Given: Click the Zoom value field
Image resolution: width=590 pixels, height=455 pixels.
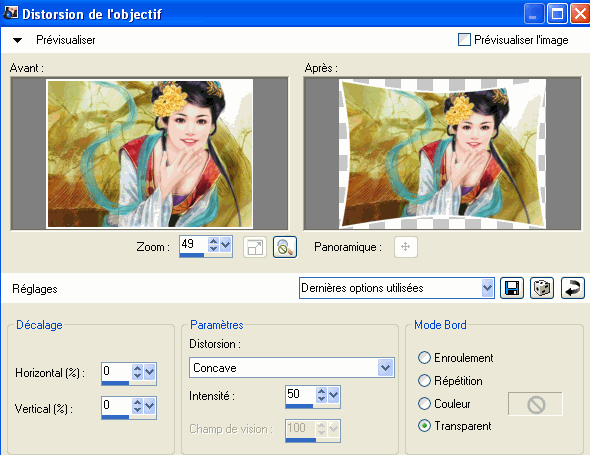Looking at the screenshot, I should point(193,244).
